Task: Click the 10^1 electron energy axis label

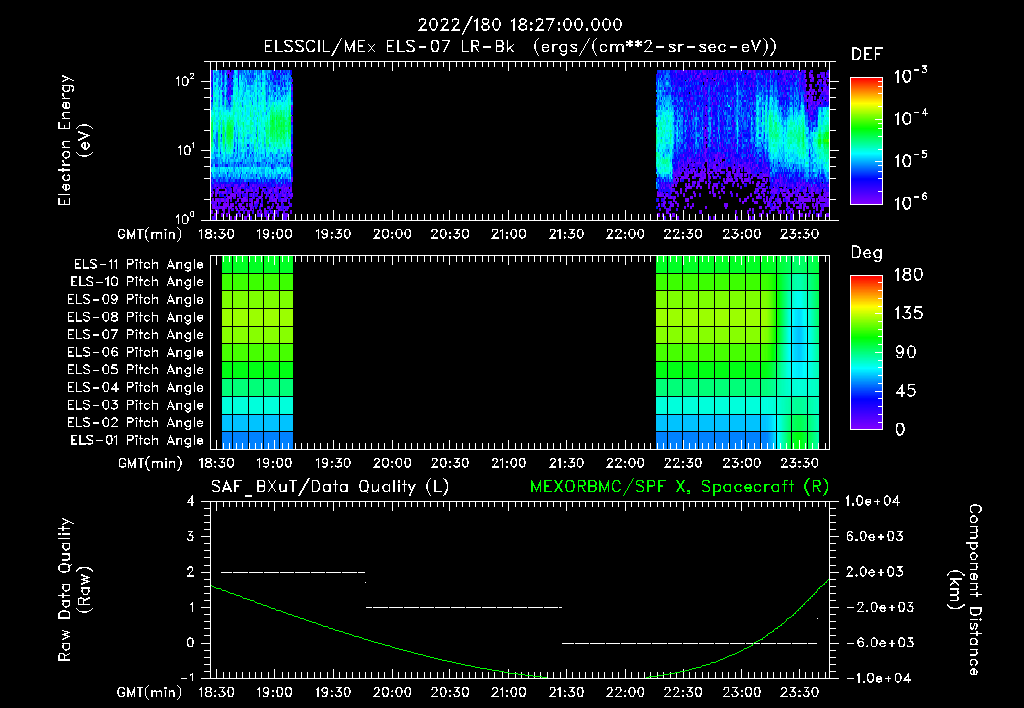Action: (185, 150)
